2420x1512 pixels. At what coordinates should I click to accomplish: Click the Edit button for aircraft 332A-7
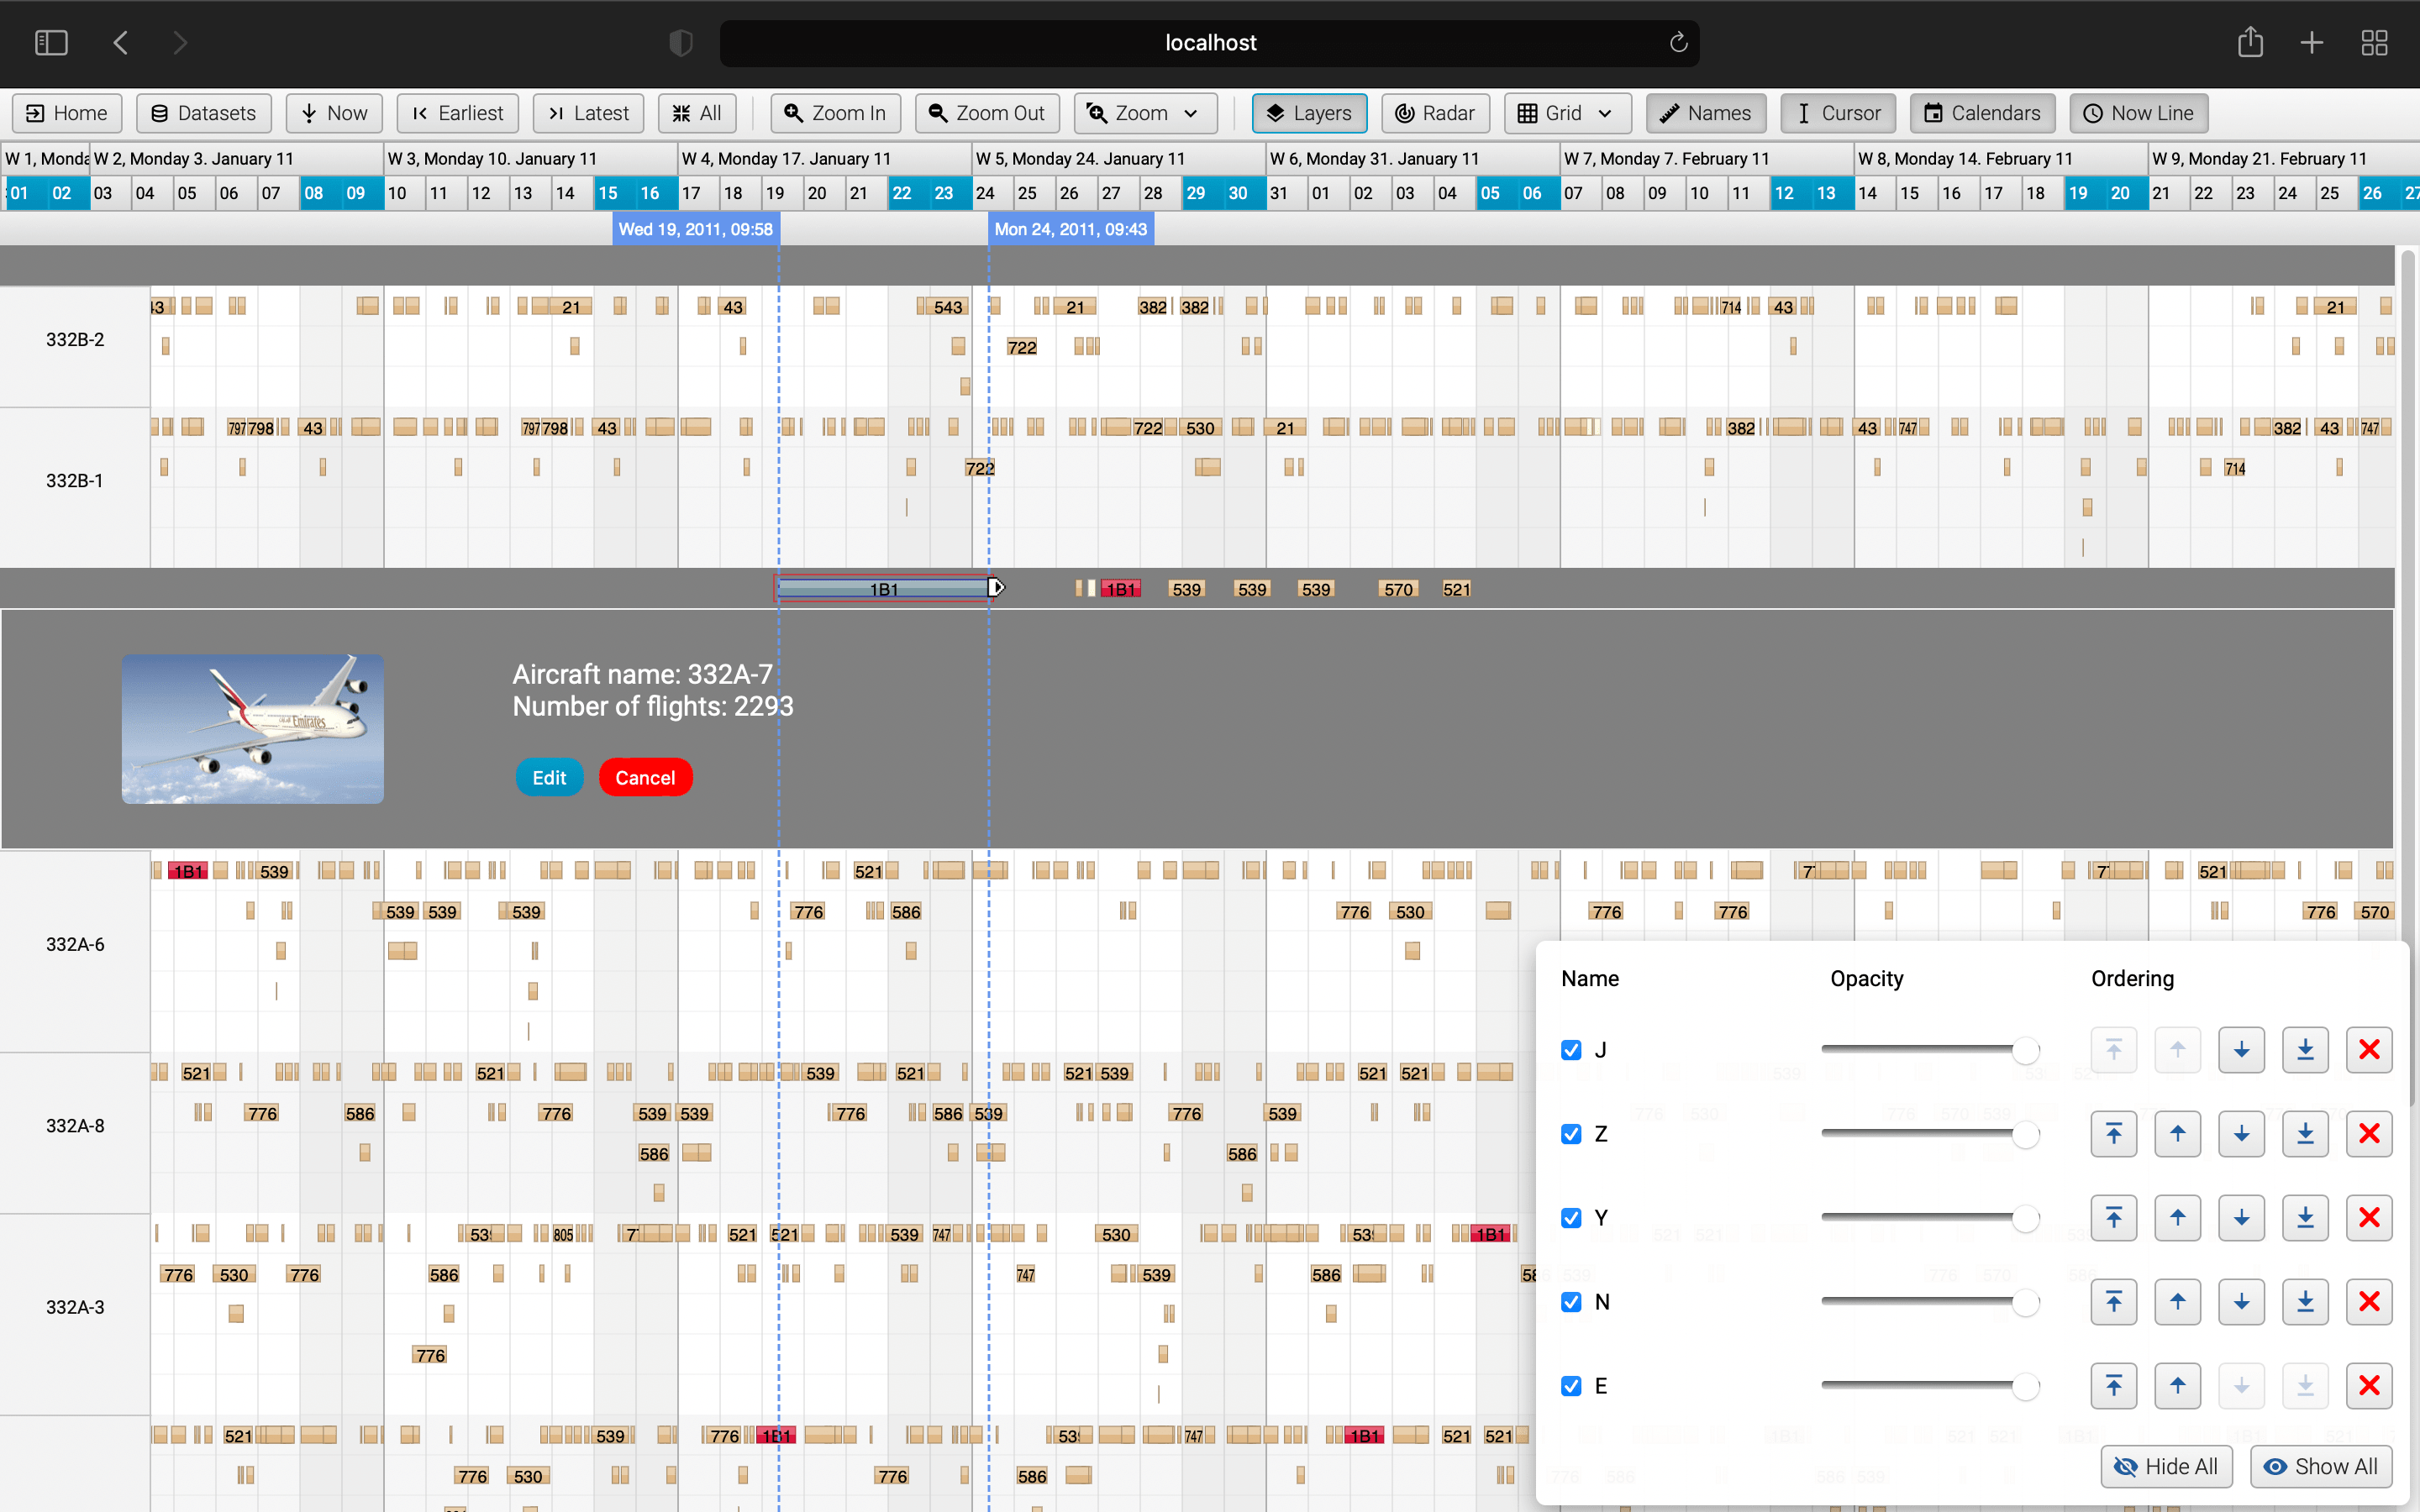(x=549, y=777)
